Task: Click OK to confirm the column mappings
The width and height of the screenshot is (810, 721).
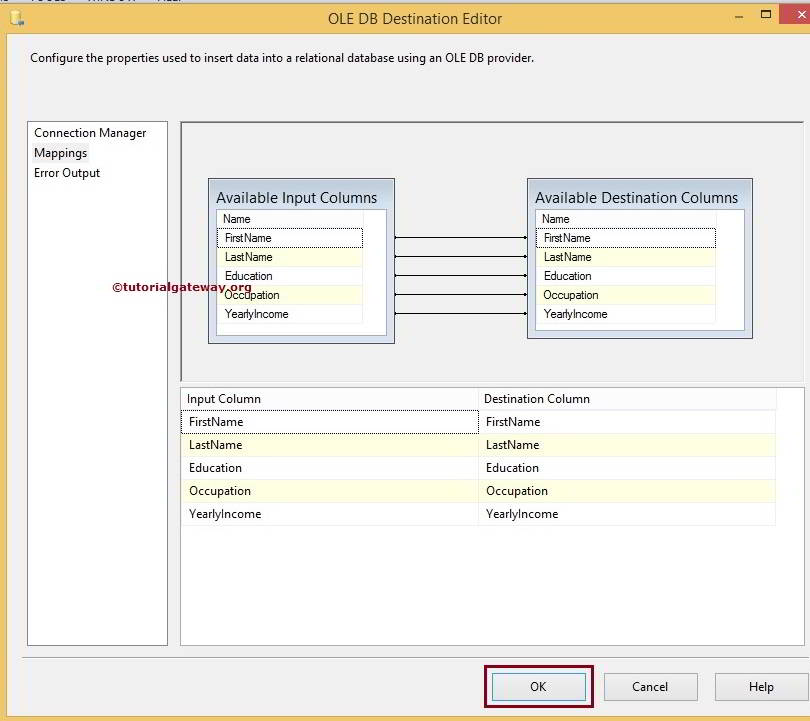Action: [538, 687]
